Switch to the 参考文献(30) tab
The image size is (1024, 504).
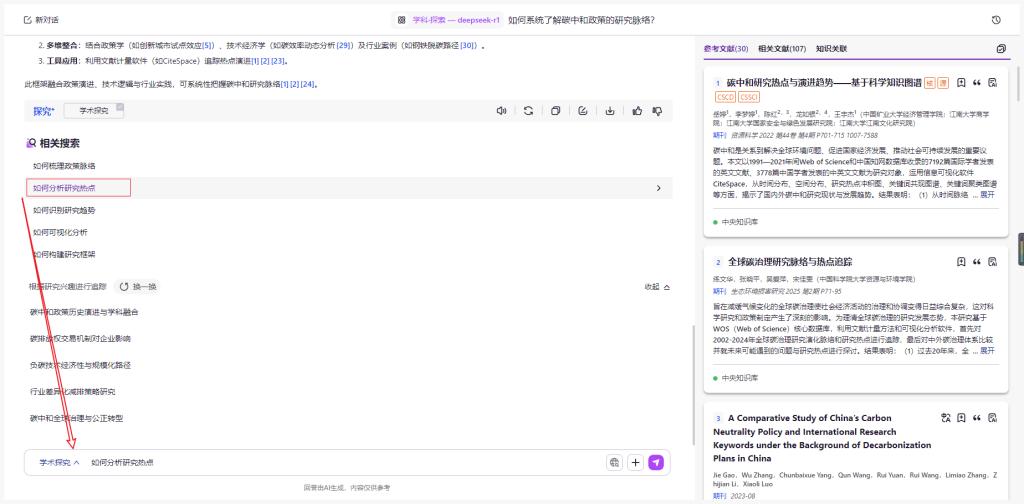[726, 49]
